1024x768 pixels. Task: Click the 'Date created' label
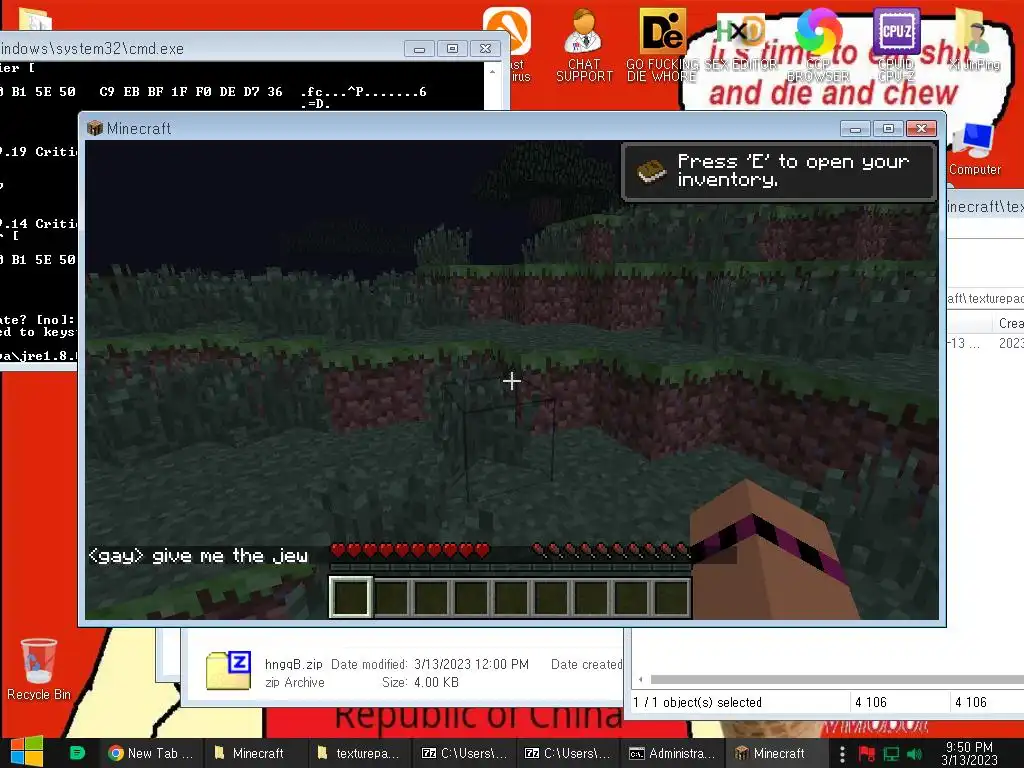coord(586,664)
